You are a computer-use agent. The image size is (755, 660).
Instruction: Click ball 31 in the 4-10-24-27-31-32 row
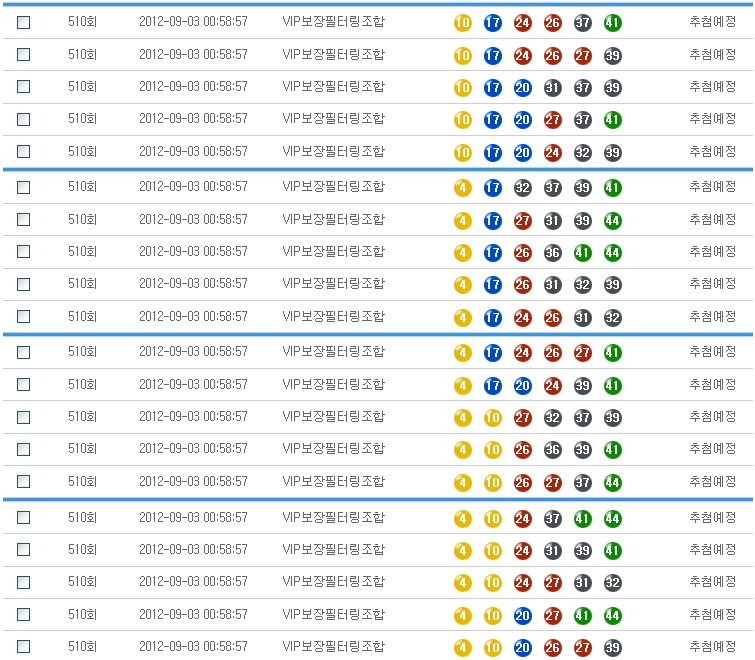[583, 583]
